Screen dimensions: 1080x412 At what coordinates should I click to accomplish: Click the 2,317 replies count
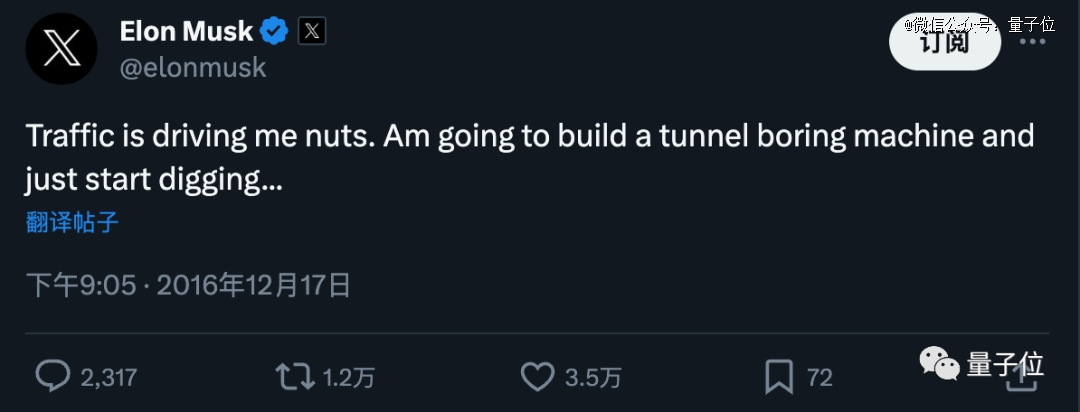coord(109,378)
